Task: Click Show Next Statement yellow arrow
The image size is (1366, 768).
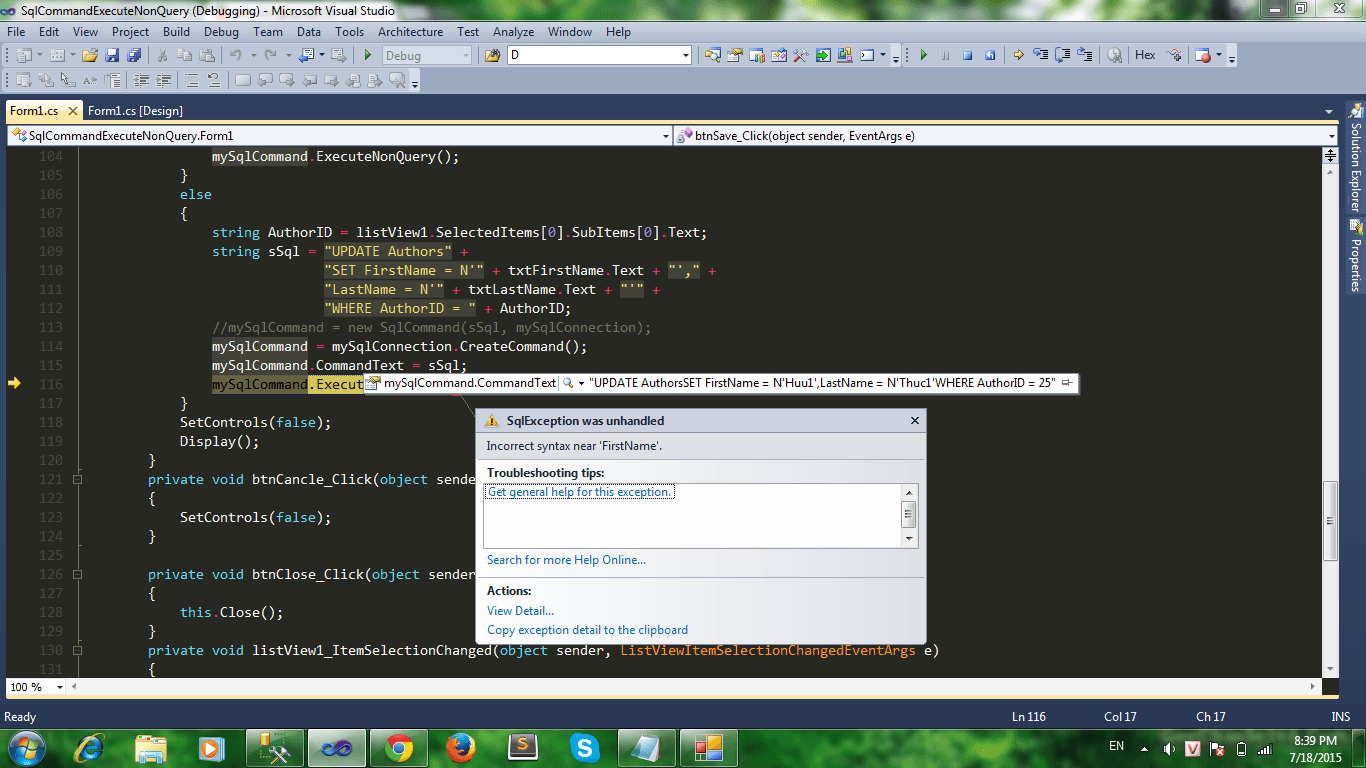Action: (x=1018, y=55)
